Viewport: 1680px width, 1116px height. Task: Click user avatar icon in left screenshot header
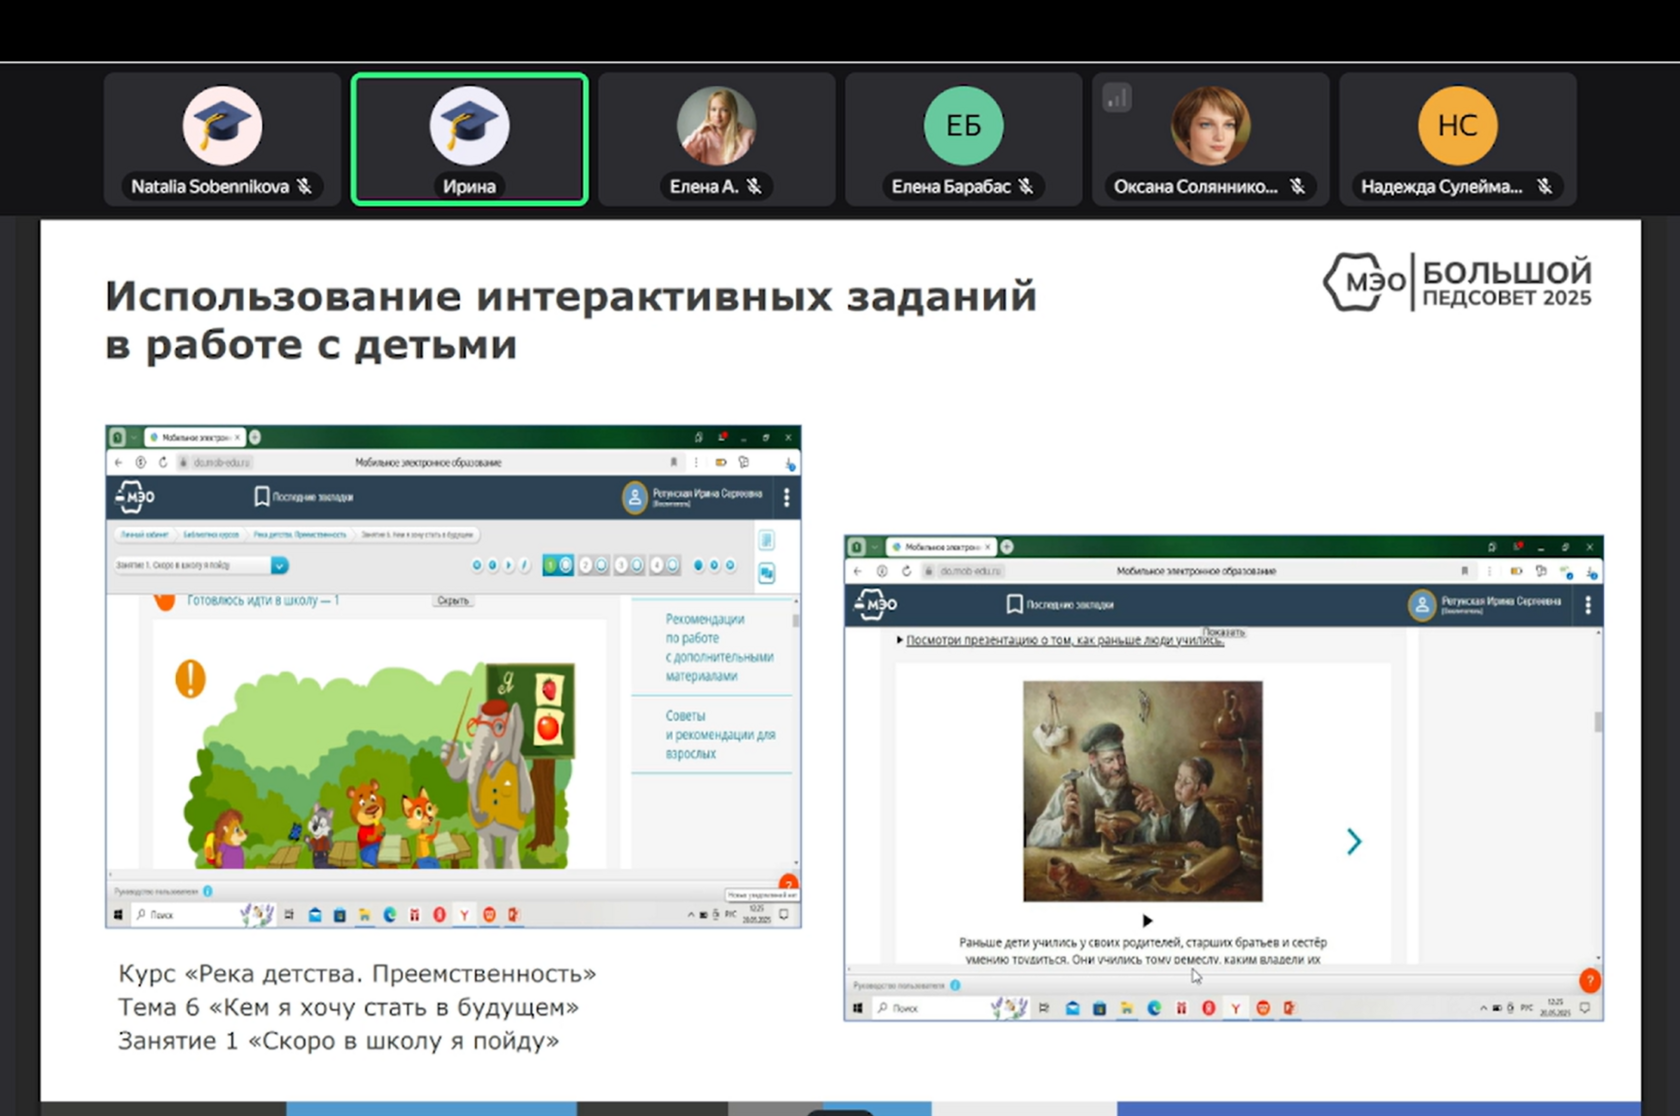click(x=634, y=496)
